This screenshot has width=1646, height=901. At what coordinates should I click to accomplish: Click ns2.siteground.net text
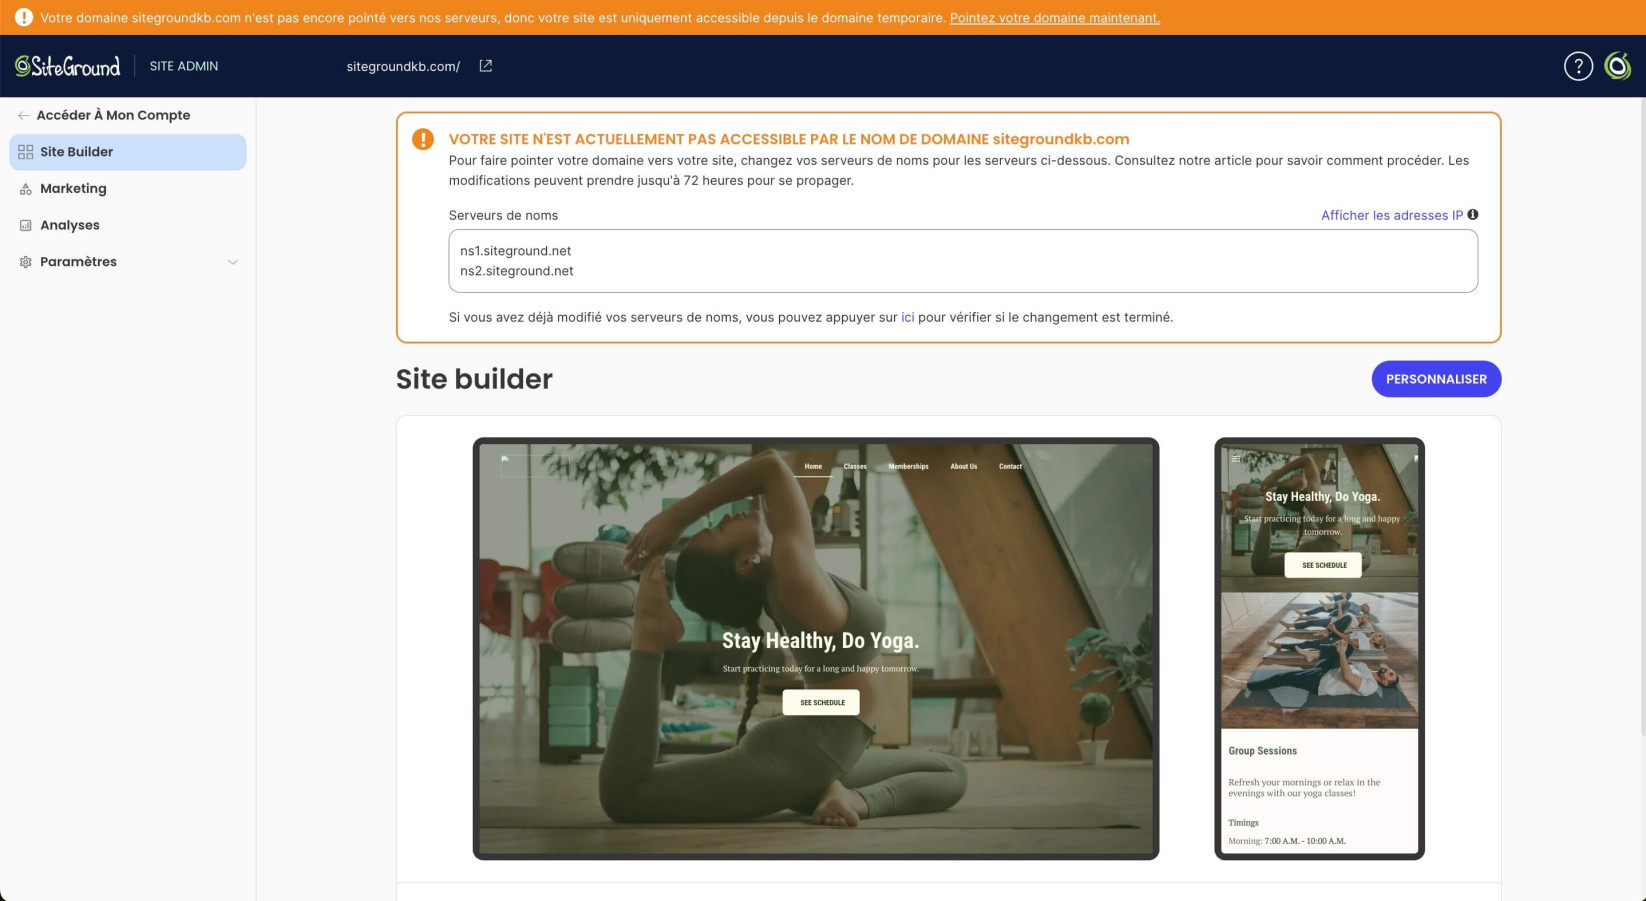click(517, 271)
